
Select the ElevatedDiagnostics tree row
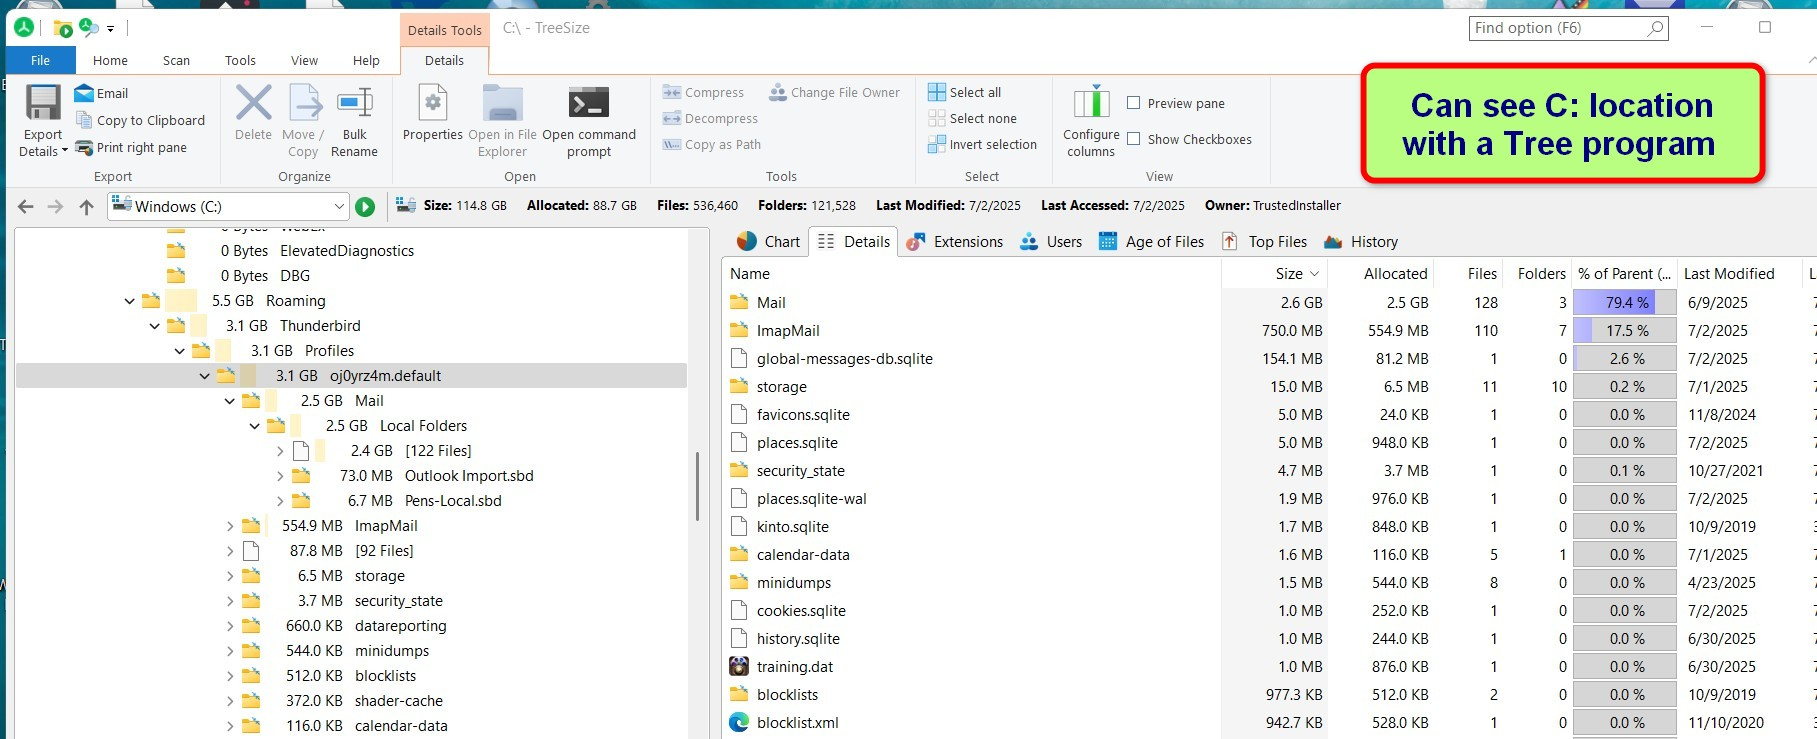click(347, 251)
